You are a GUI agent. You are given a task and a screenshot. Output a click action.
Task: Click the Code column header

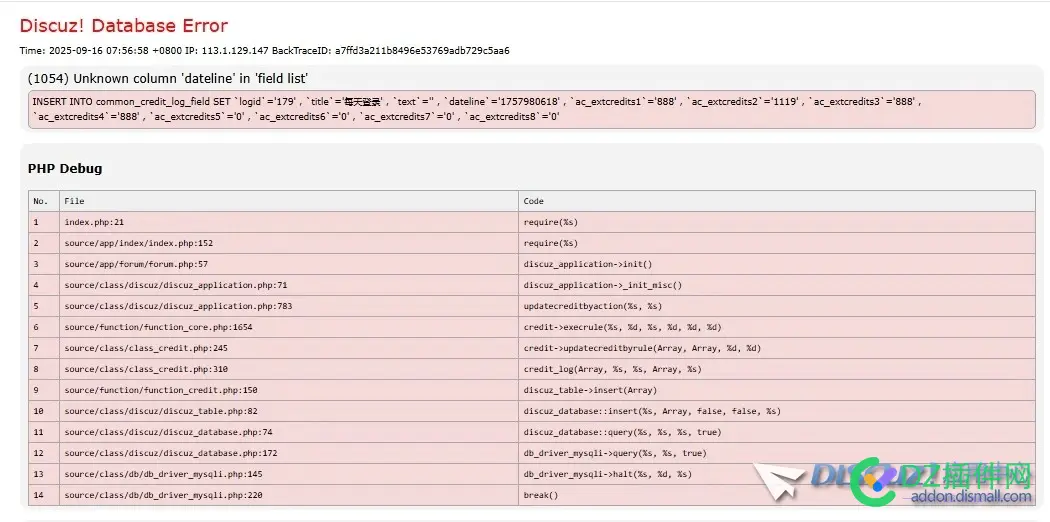(777, 201)
